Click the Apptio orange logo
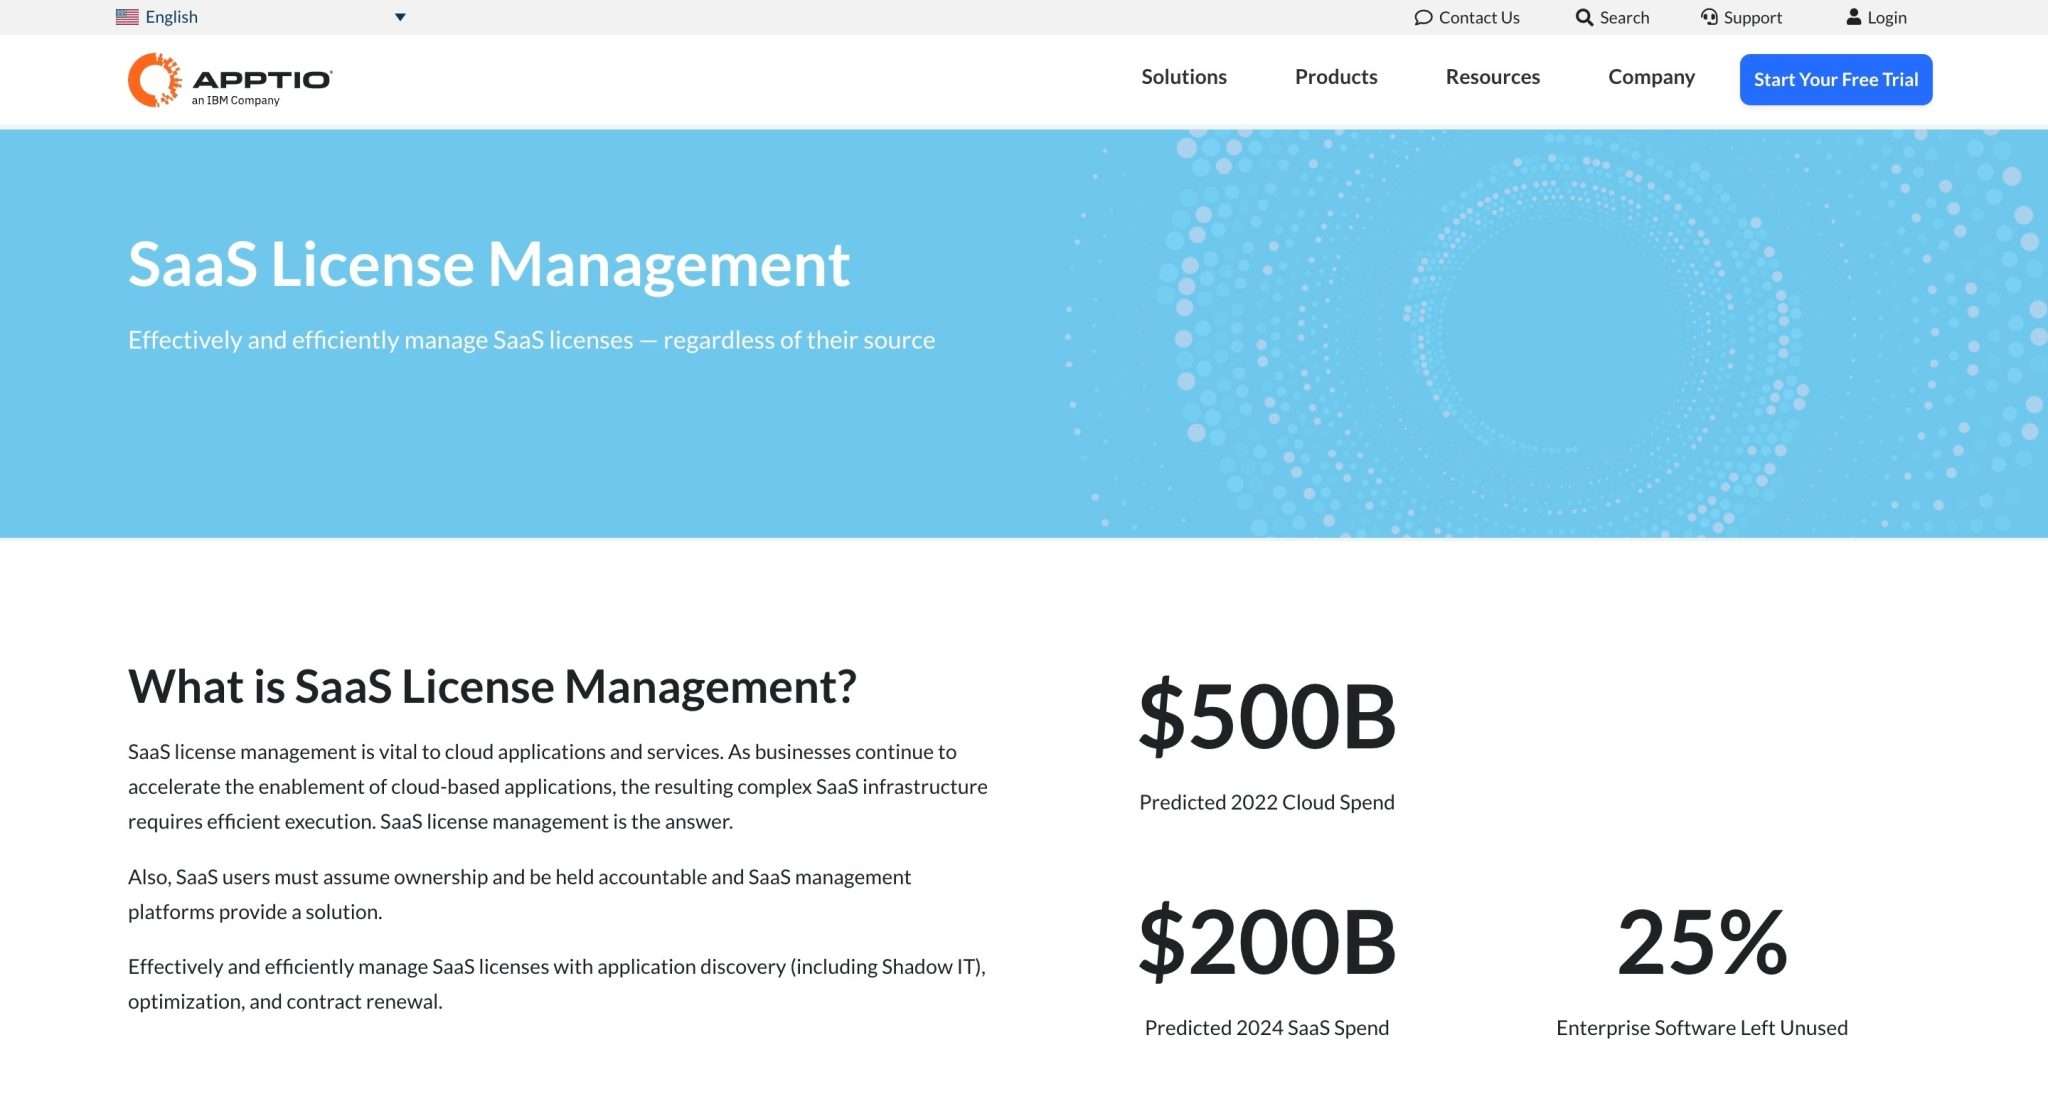Viewport: 2048px width, 1114px height. 151,78
